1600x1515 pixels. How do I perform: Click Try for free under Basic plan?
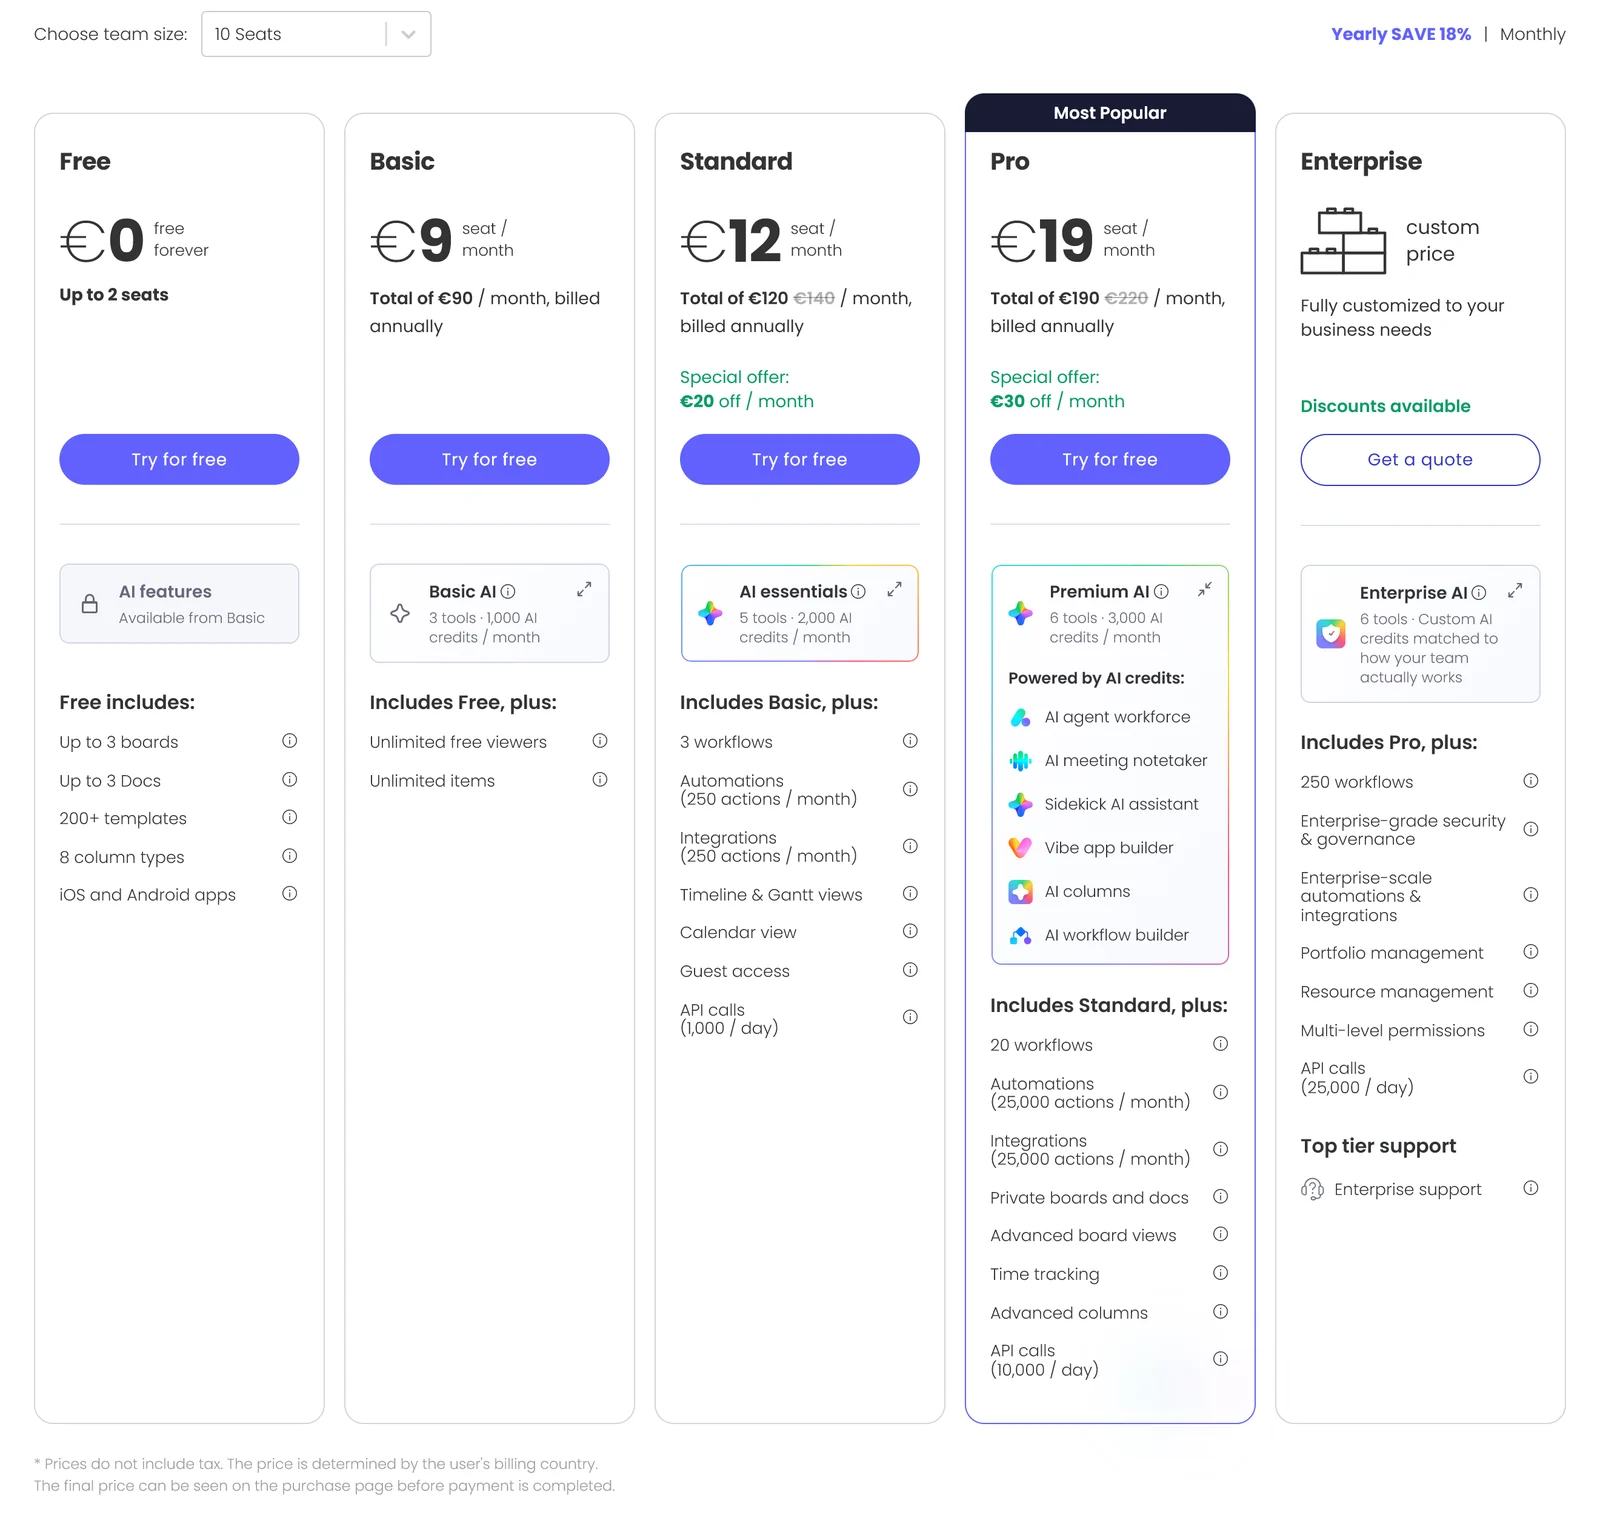coord(489,459)
